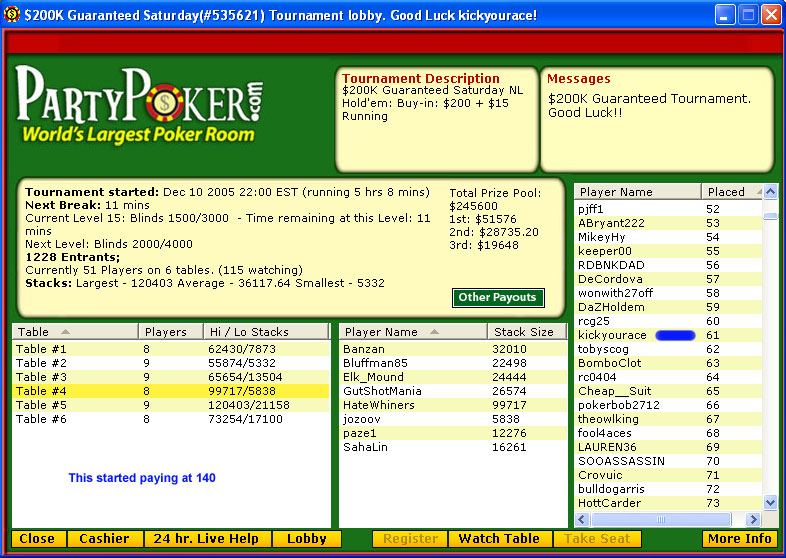Open 24 hr. Live Help
The image size is (786, 558).
(x=208, y=539)
